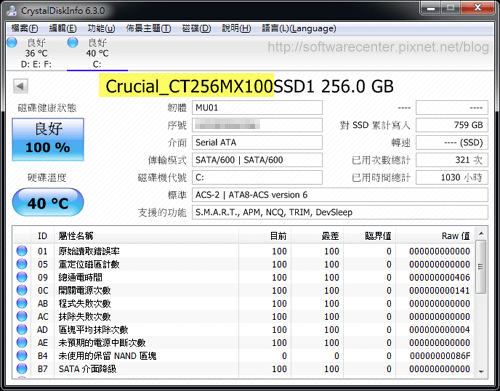Click the SATA/600 transfer mode field
This screenshot has width=500, height=391.
[257, 160]
